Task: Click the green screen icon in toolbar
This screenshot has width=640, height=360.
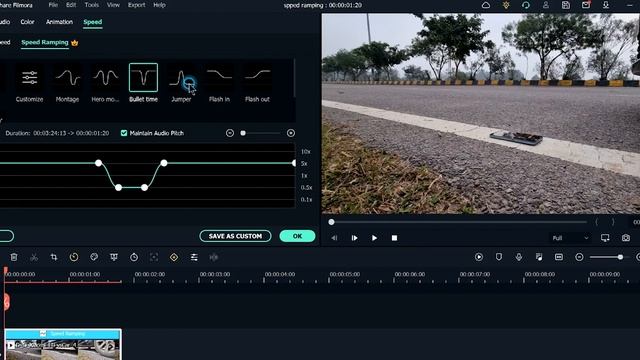Action: [114, 257]
